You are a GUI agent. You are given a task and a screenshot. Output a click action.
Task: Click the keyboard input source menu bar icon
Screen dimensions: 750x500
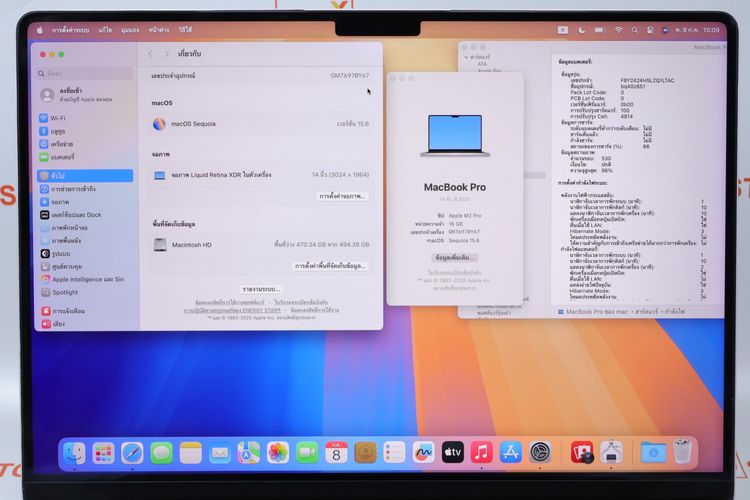562,30
